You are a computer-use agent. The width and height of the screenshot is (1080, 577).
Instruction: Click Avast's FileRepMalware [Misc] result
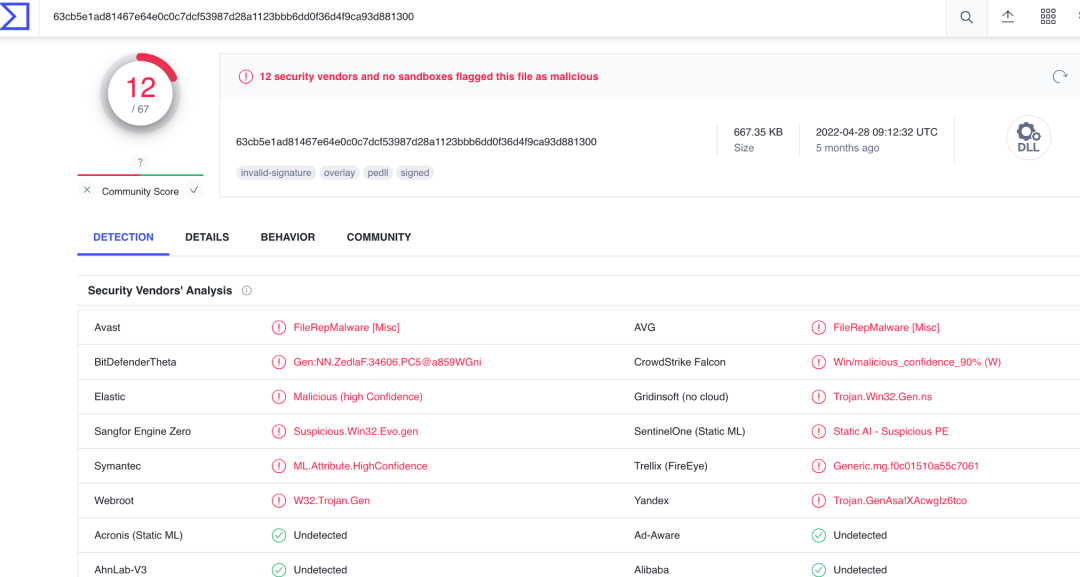[x=346, y=328]
